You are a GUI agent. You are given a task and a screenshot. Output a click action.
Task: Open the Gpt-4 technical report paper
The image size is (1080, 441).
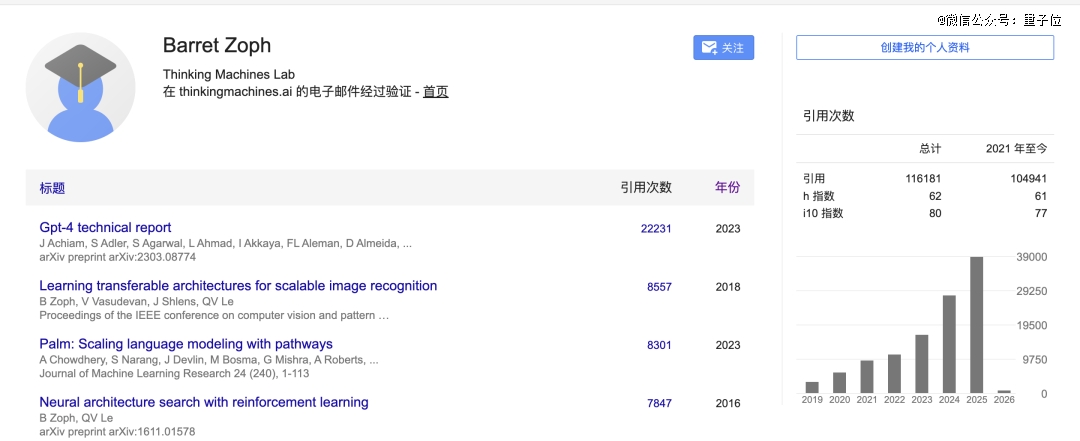coord(105,227)
